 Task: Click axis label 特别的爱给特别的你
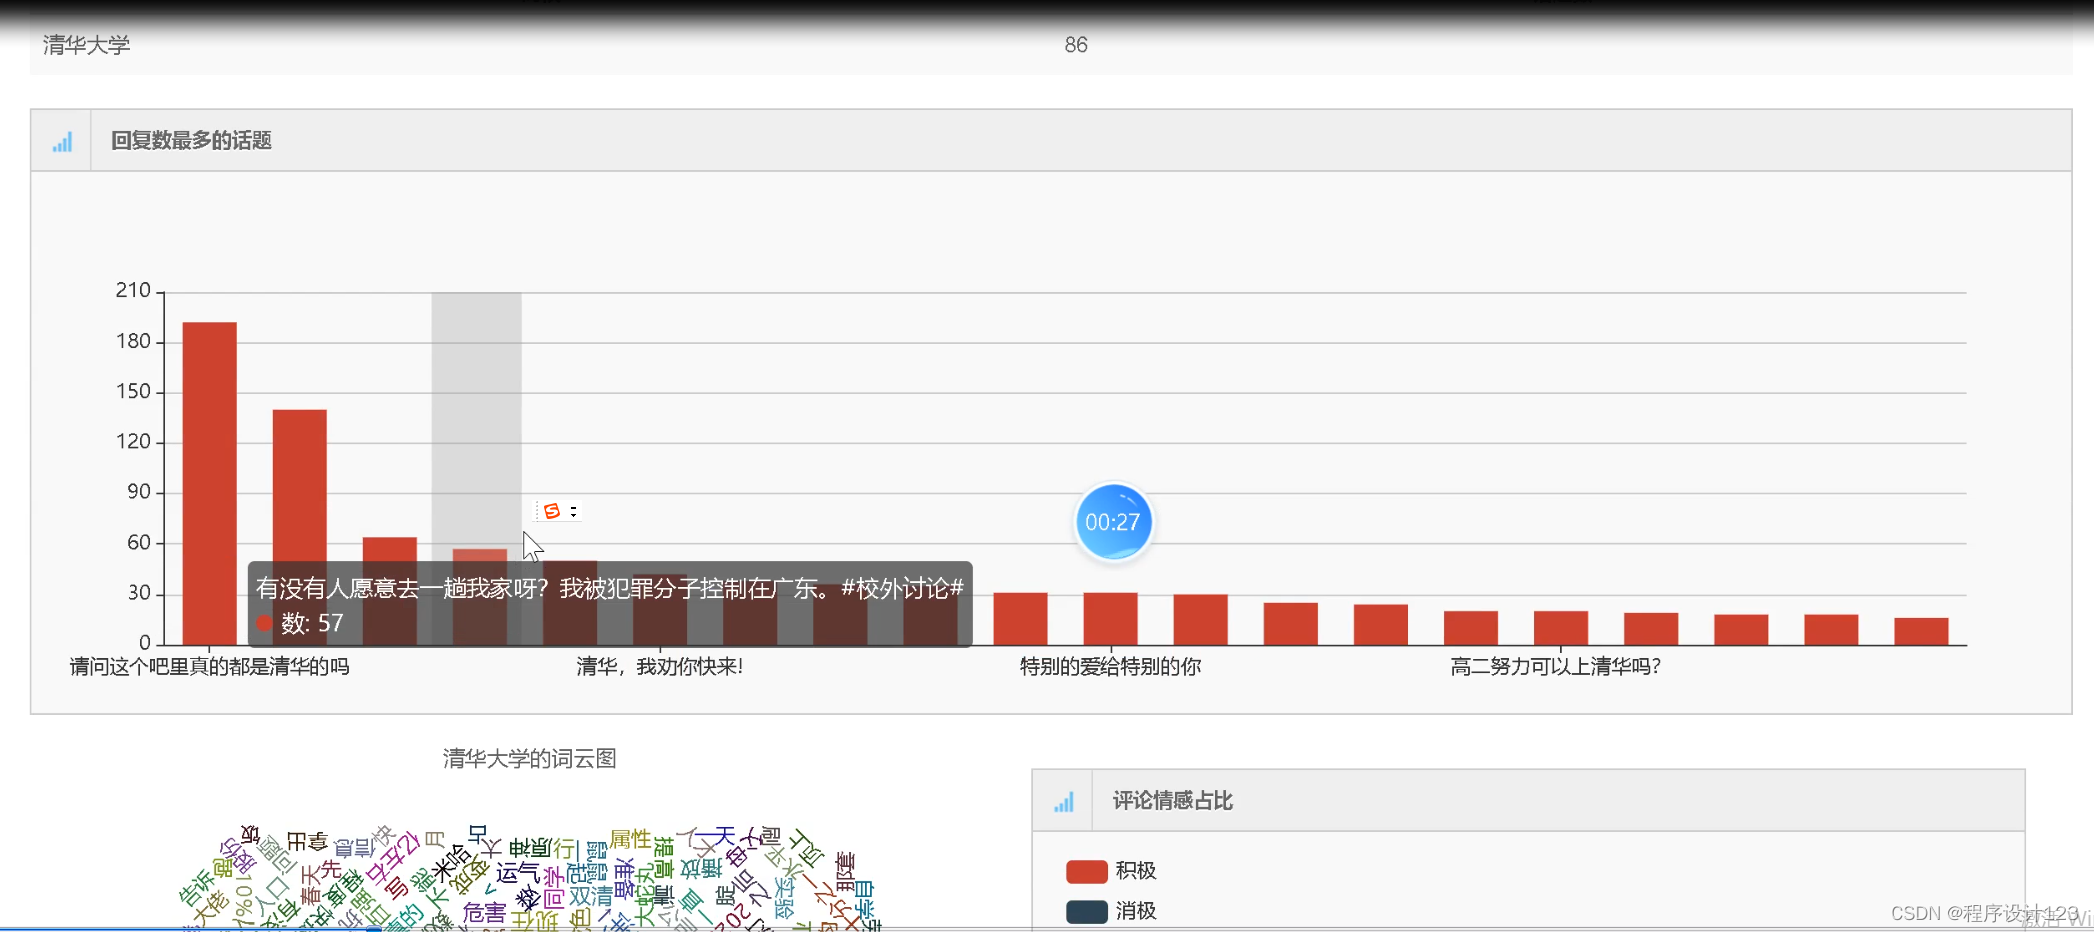pos(1110,667)
